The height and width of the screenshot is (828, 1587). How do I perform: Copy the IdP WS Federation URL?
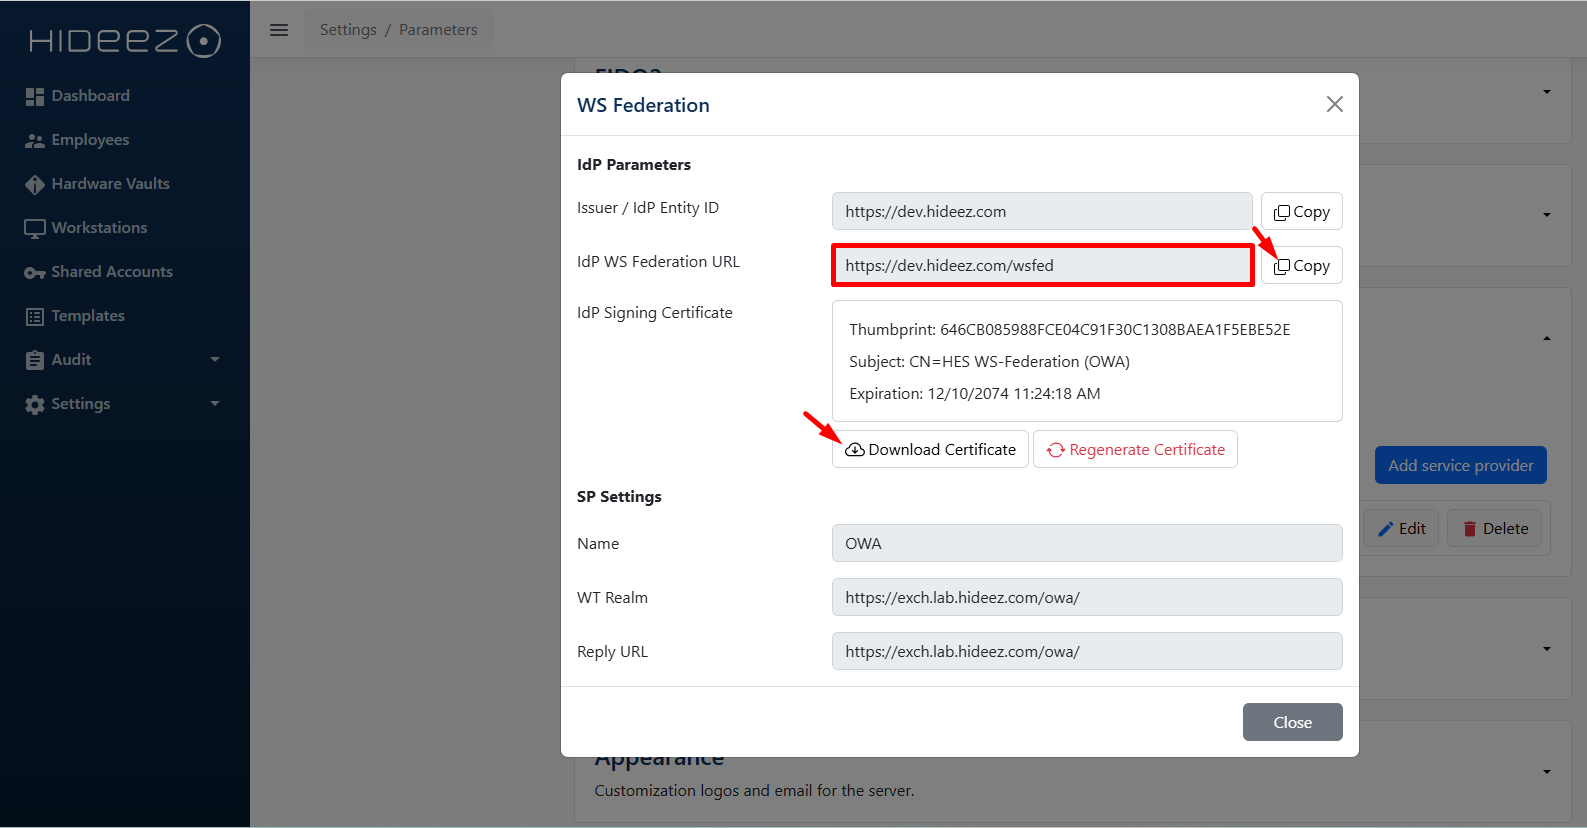pyautogui.click(x=1301, y=266)
